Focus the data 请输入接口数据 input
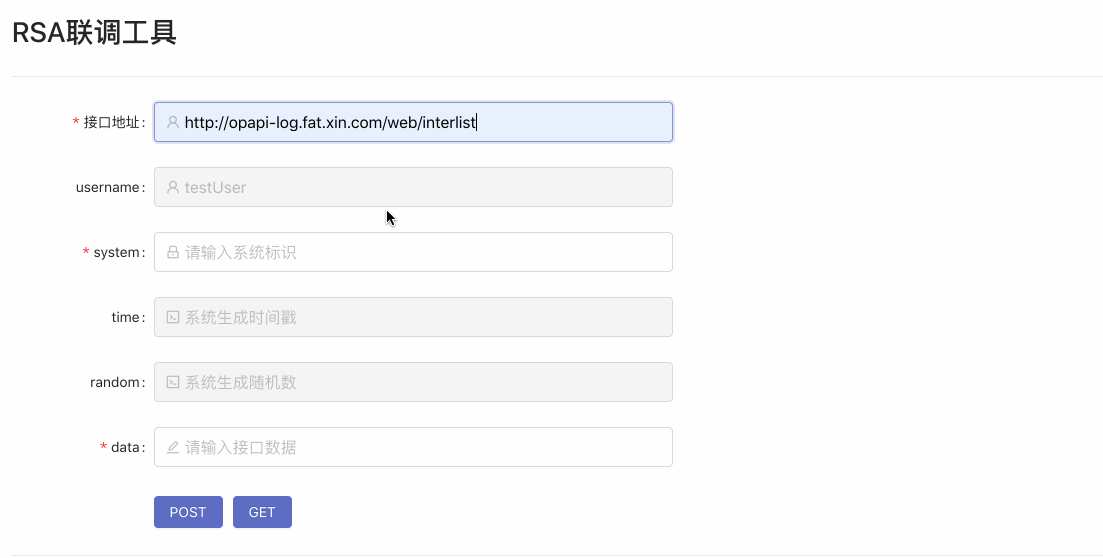This screenshot has width=1103, height=558. pos(420,447)
